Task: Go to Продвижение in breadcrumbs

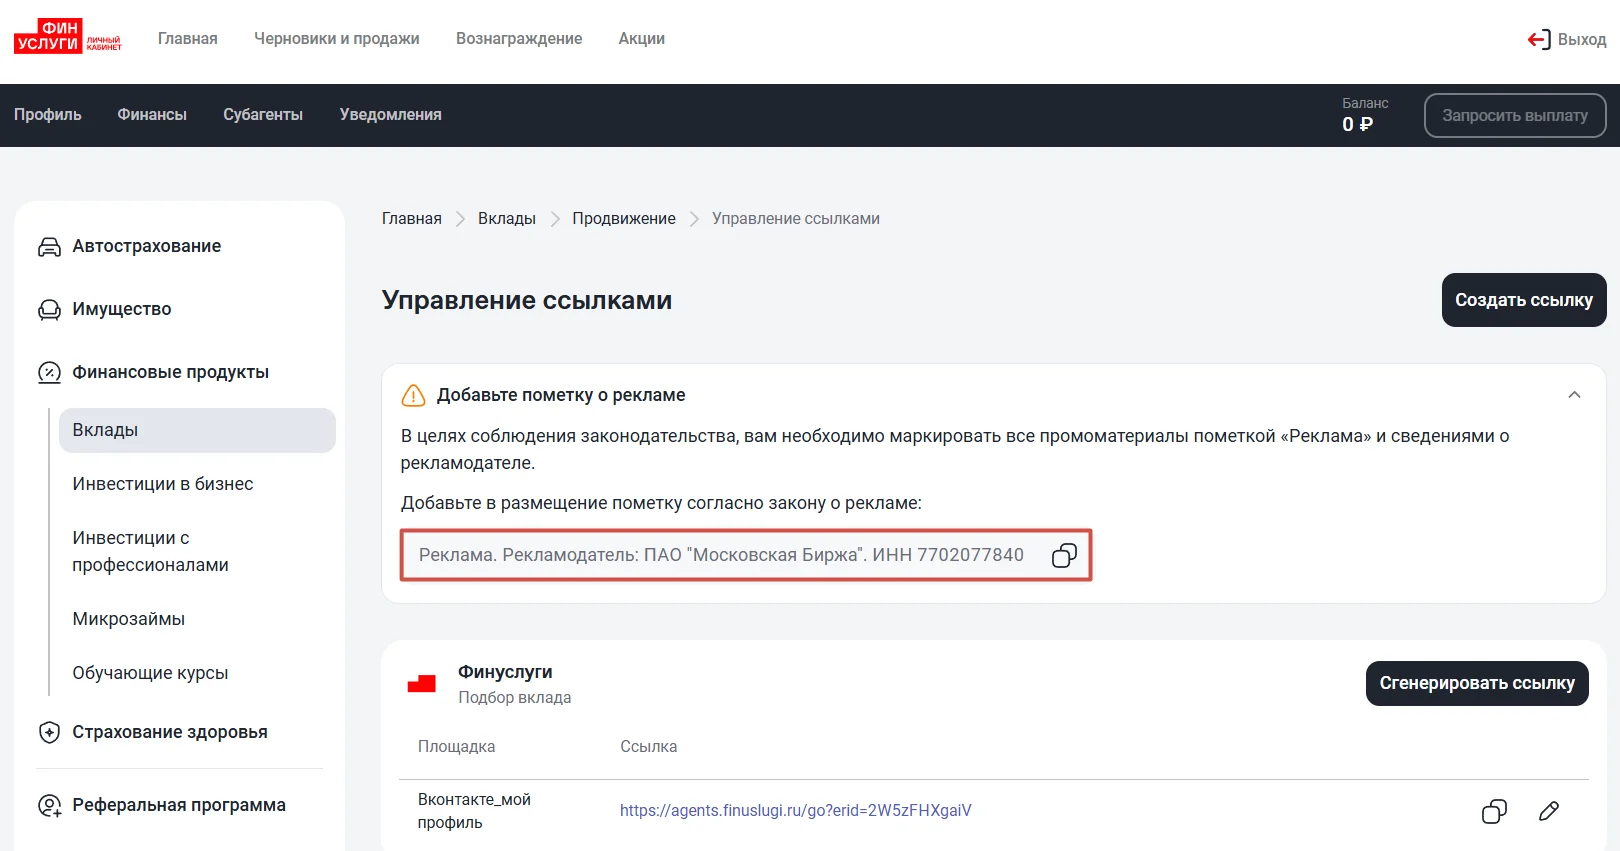Action: [x=624, y=218]
